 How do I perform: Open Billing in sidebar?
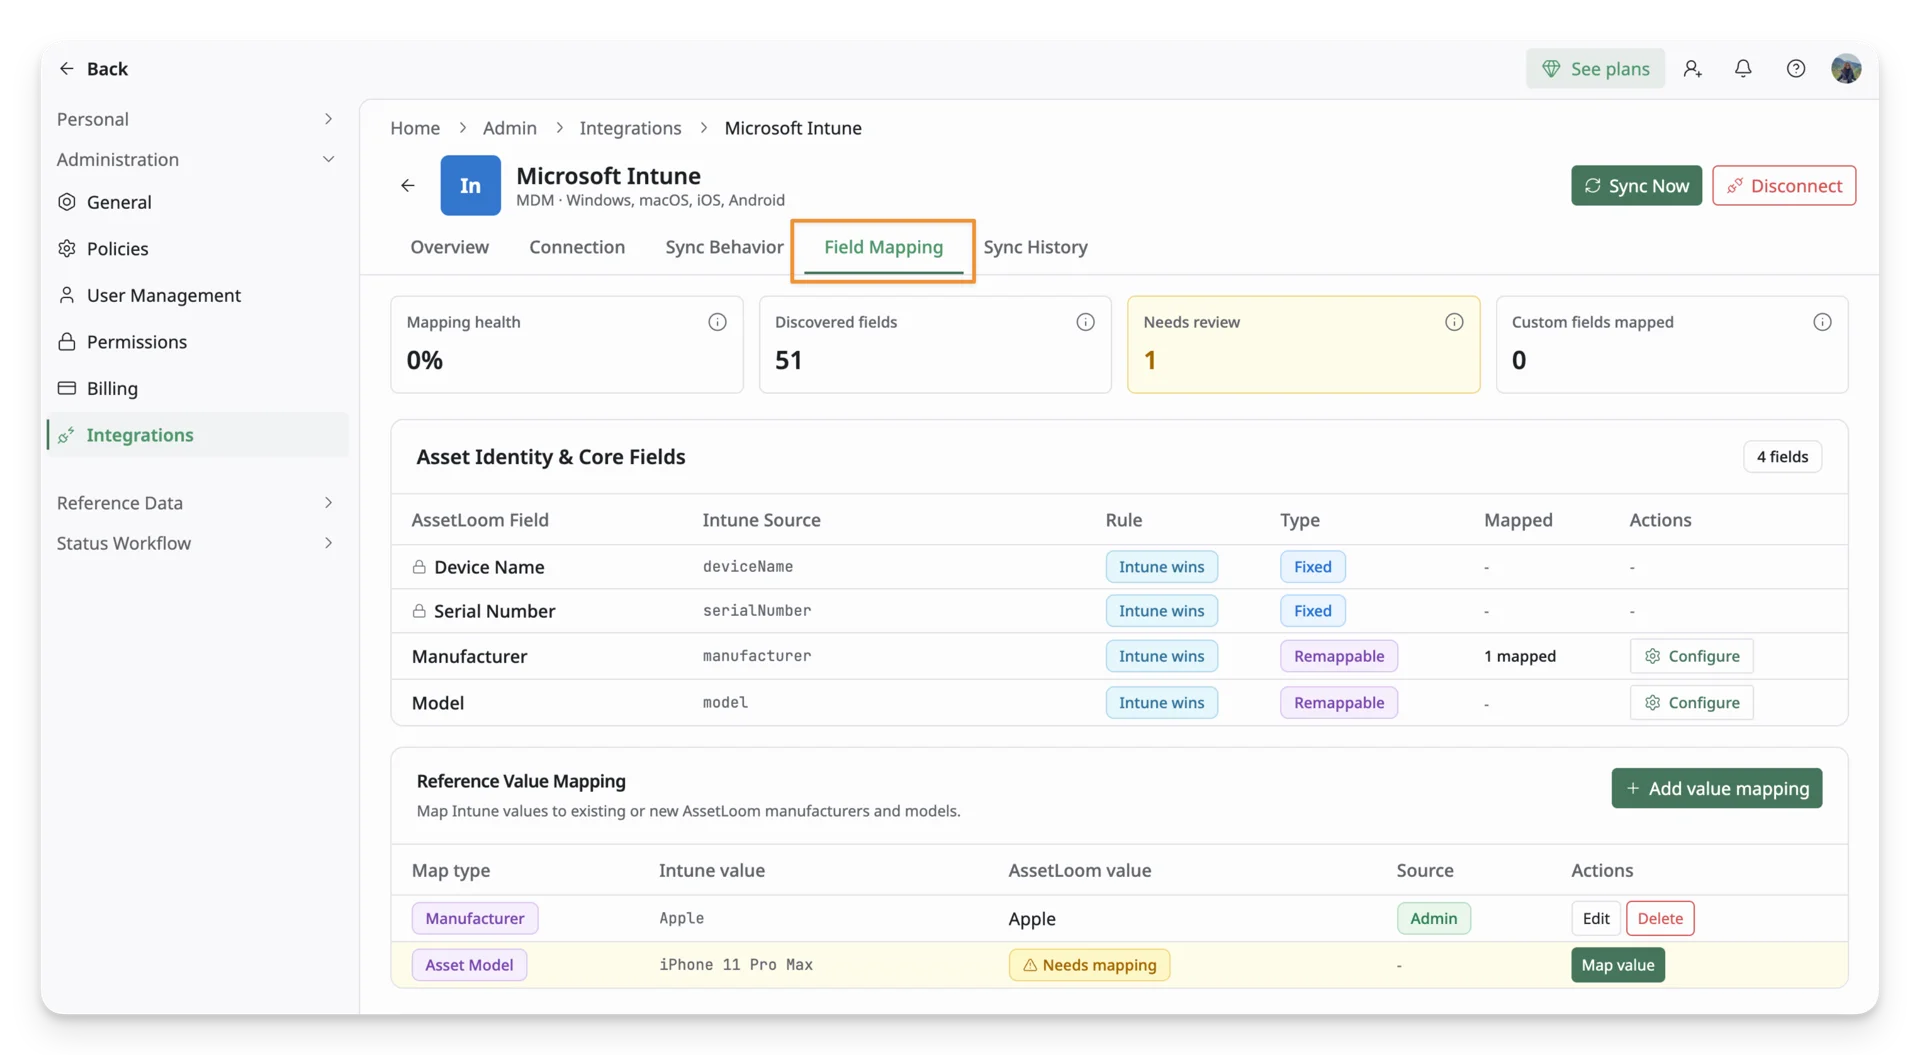click(196, 388)
